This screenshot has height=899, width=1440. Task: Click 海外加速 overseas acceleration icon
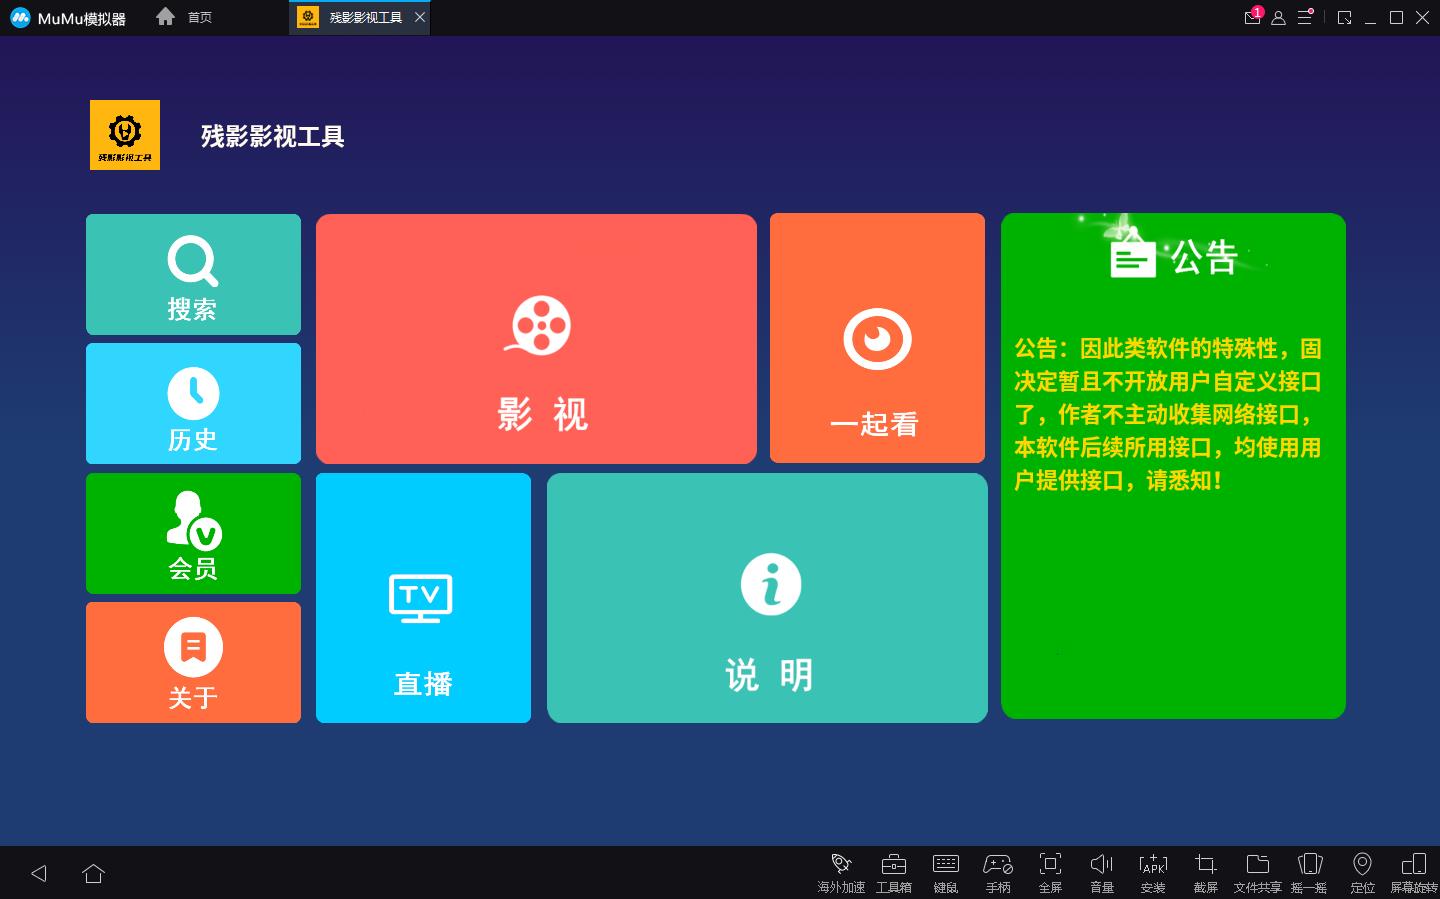pyautogui.click(x=841, y=872)
